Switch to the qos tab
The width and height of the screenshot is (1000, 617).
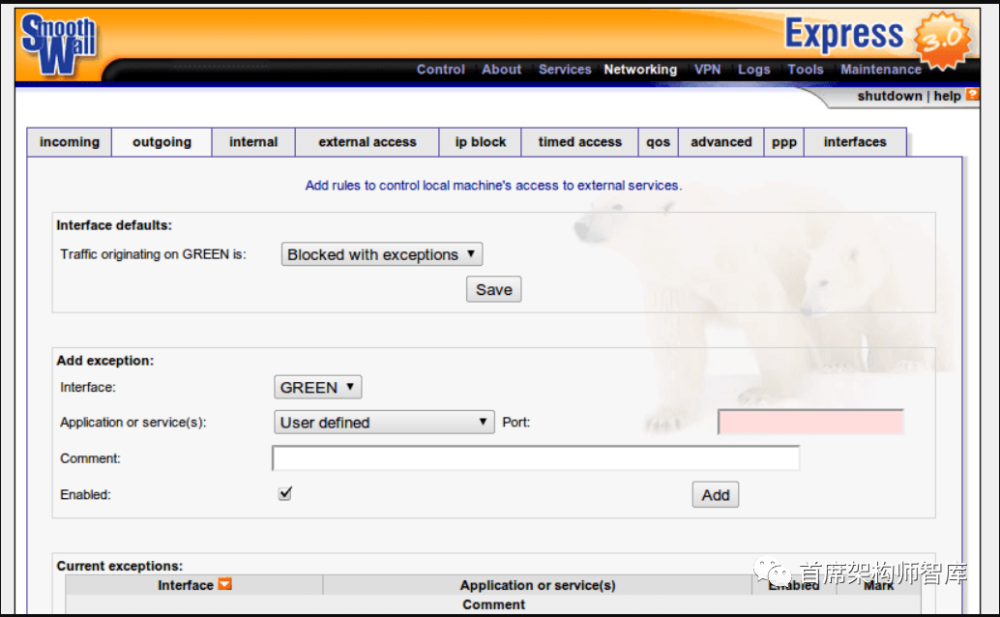point(658,142)
